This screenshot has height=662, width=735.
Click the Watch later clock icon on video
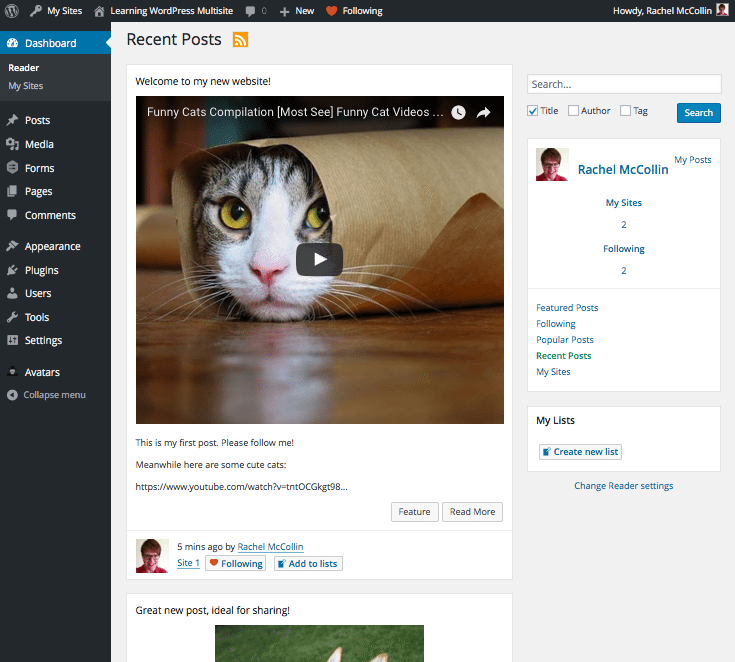tap(458, 113)
